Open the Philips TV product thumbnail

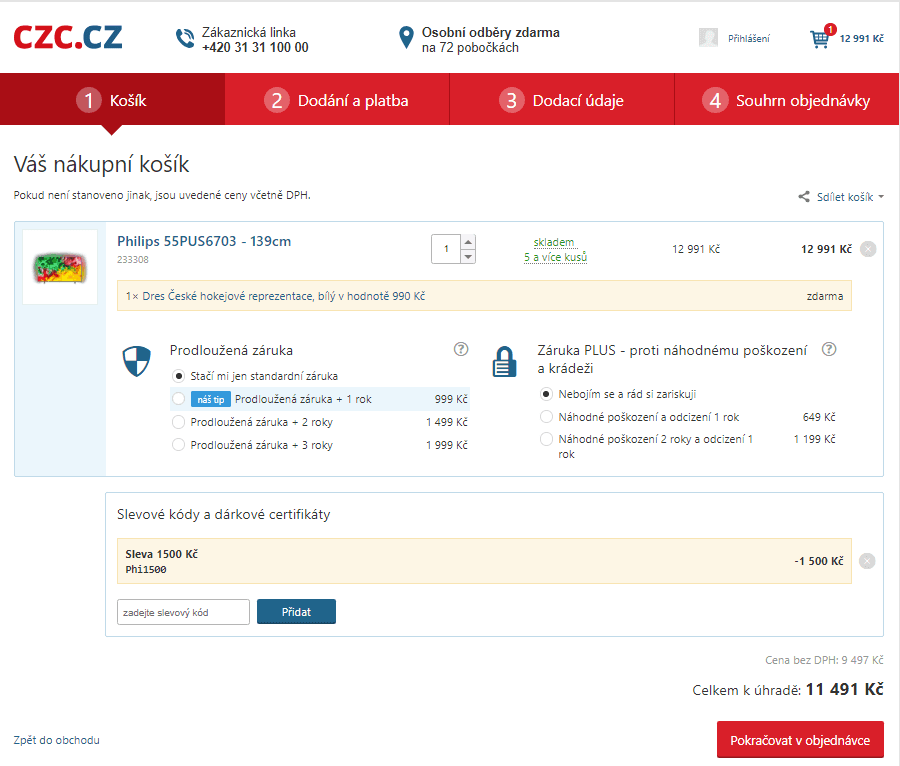coord(60,267)
